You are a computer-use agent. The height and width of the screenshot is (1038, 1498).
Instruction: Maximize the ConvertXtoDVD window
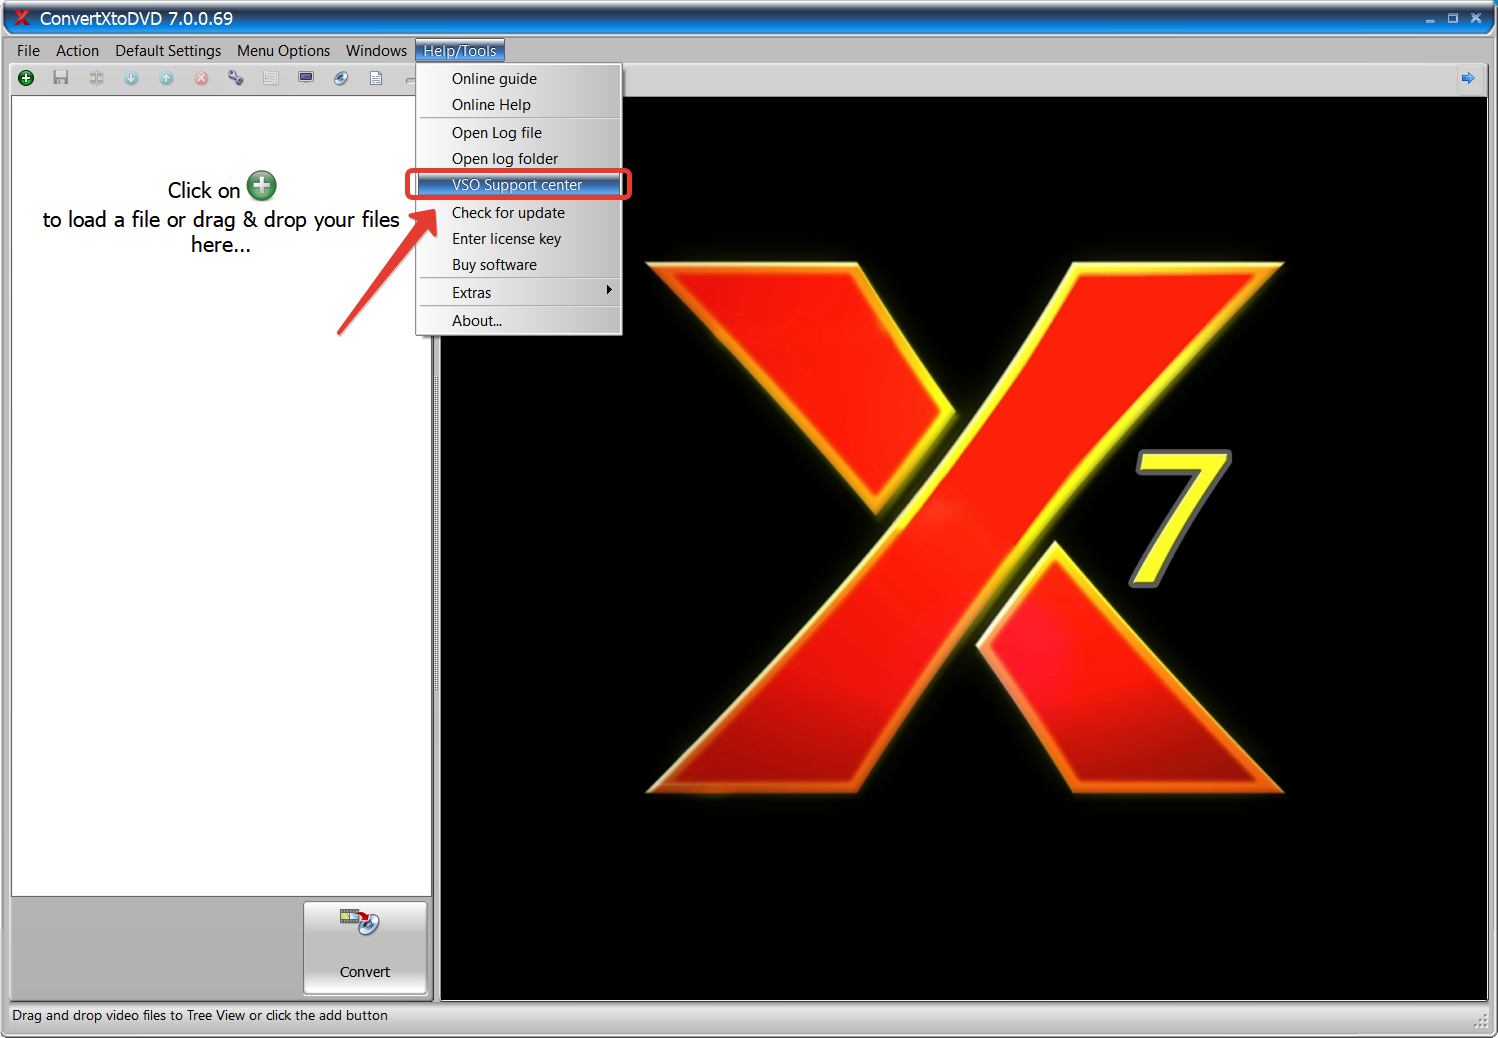(1453, 18)
